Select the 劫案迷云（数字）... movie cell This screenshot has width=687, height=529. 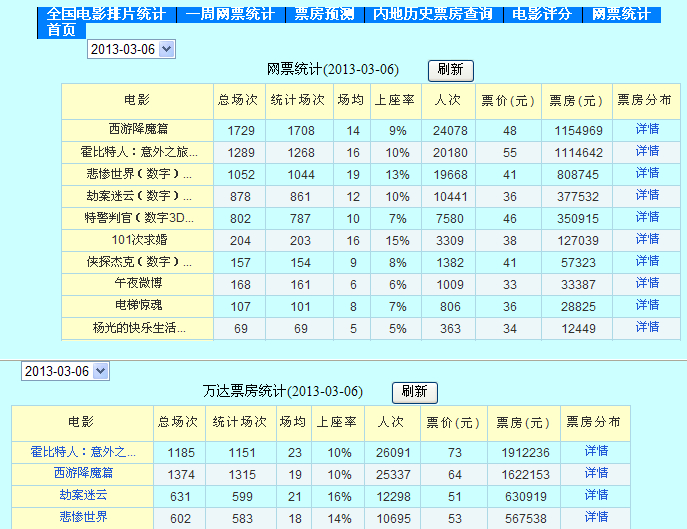[139, 196]
